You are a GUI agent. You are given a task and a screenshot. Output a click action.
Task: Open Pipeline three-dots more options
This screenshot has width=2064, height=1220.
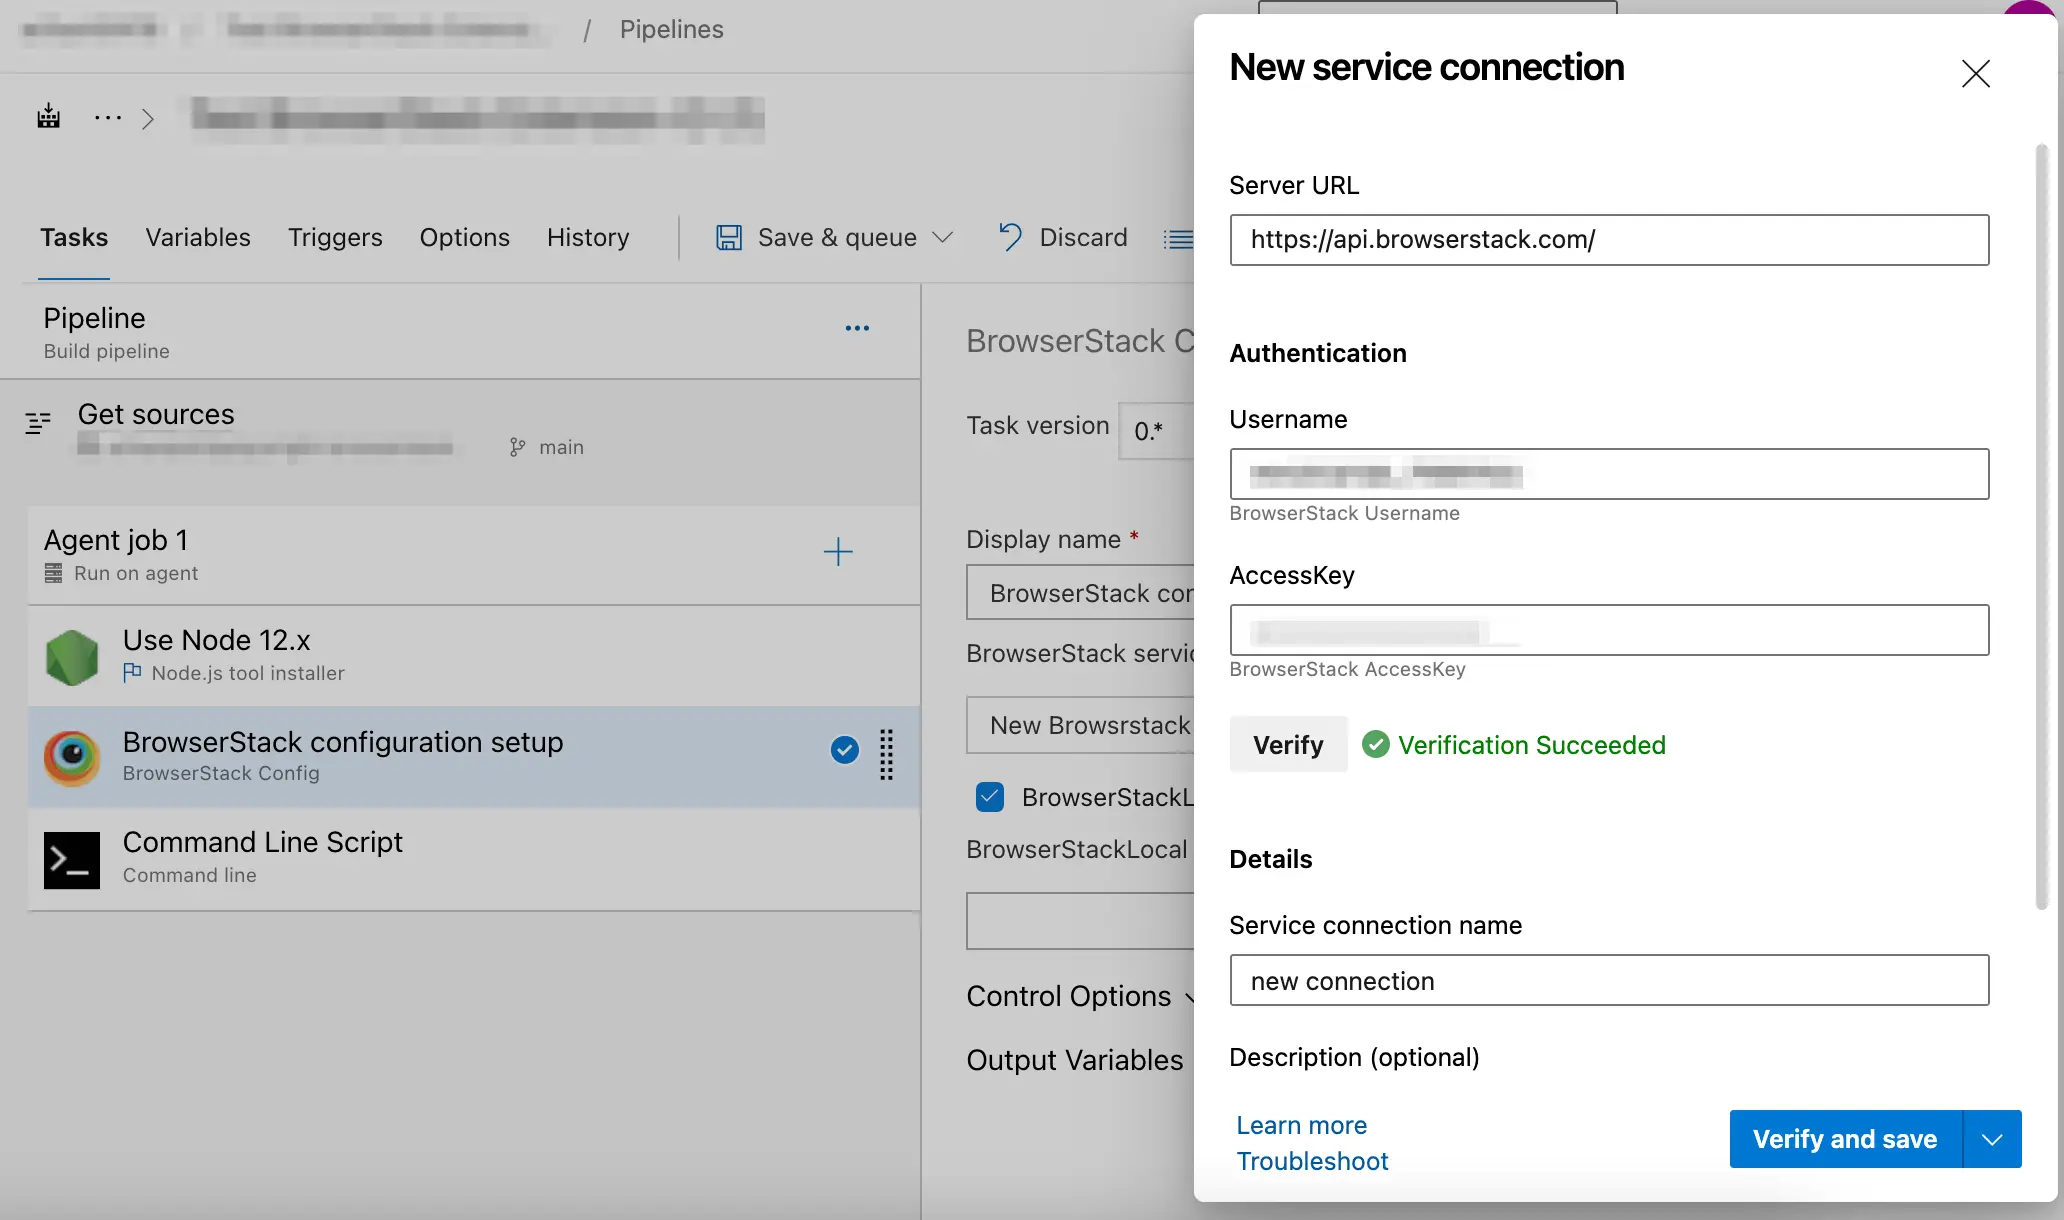[857, 328]
